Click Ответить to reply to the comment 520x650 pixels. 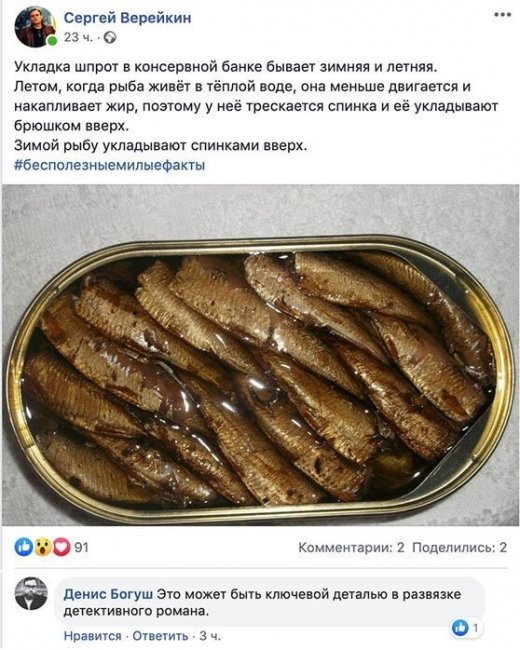pyautogui.click(x=160, y=636)
